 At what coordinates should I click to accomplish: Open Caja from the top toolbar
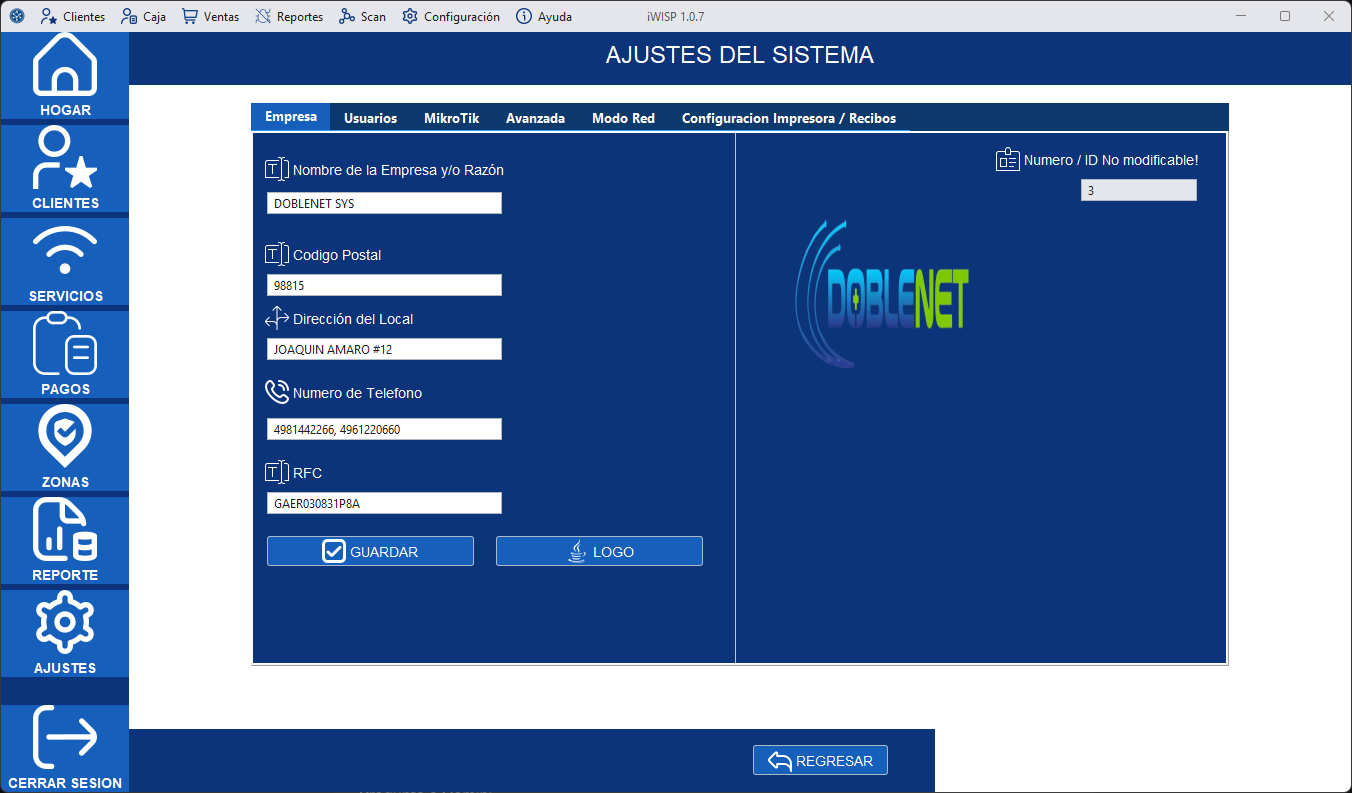tap(143, 16)
